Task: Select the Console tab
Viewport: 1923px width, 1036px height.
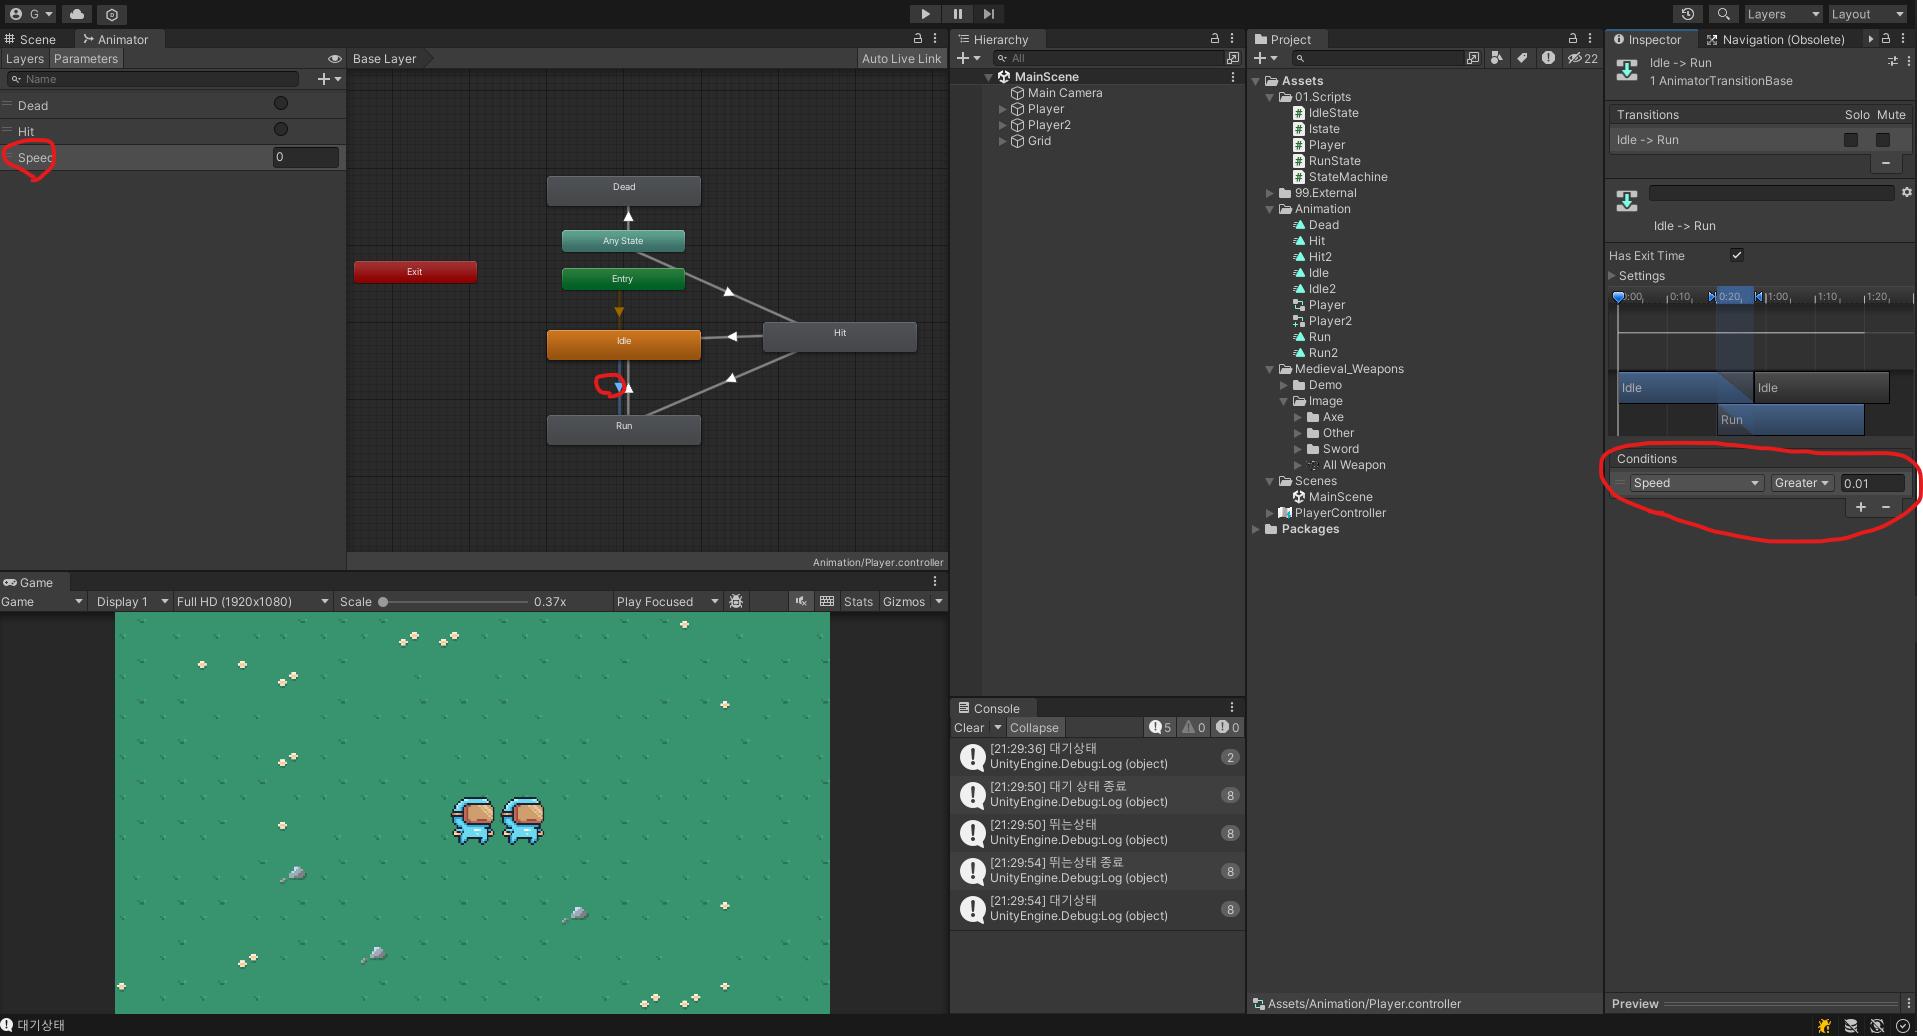Action: click(x=989, y=708)
